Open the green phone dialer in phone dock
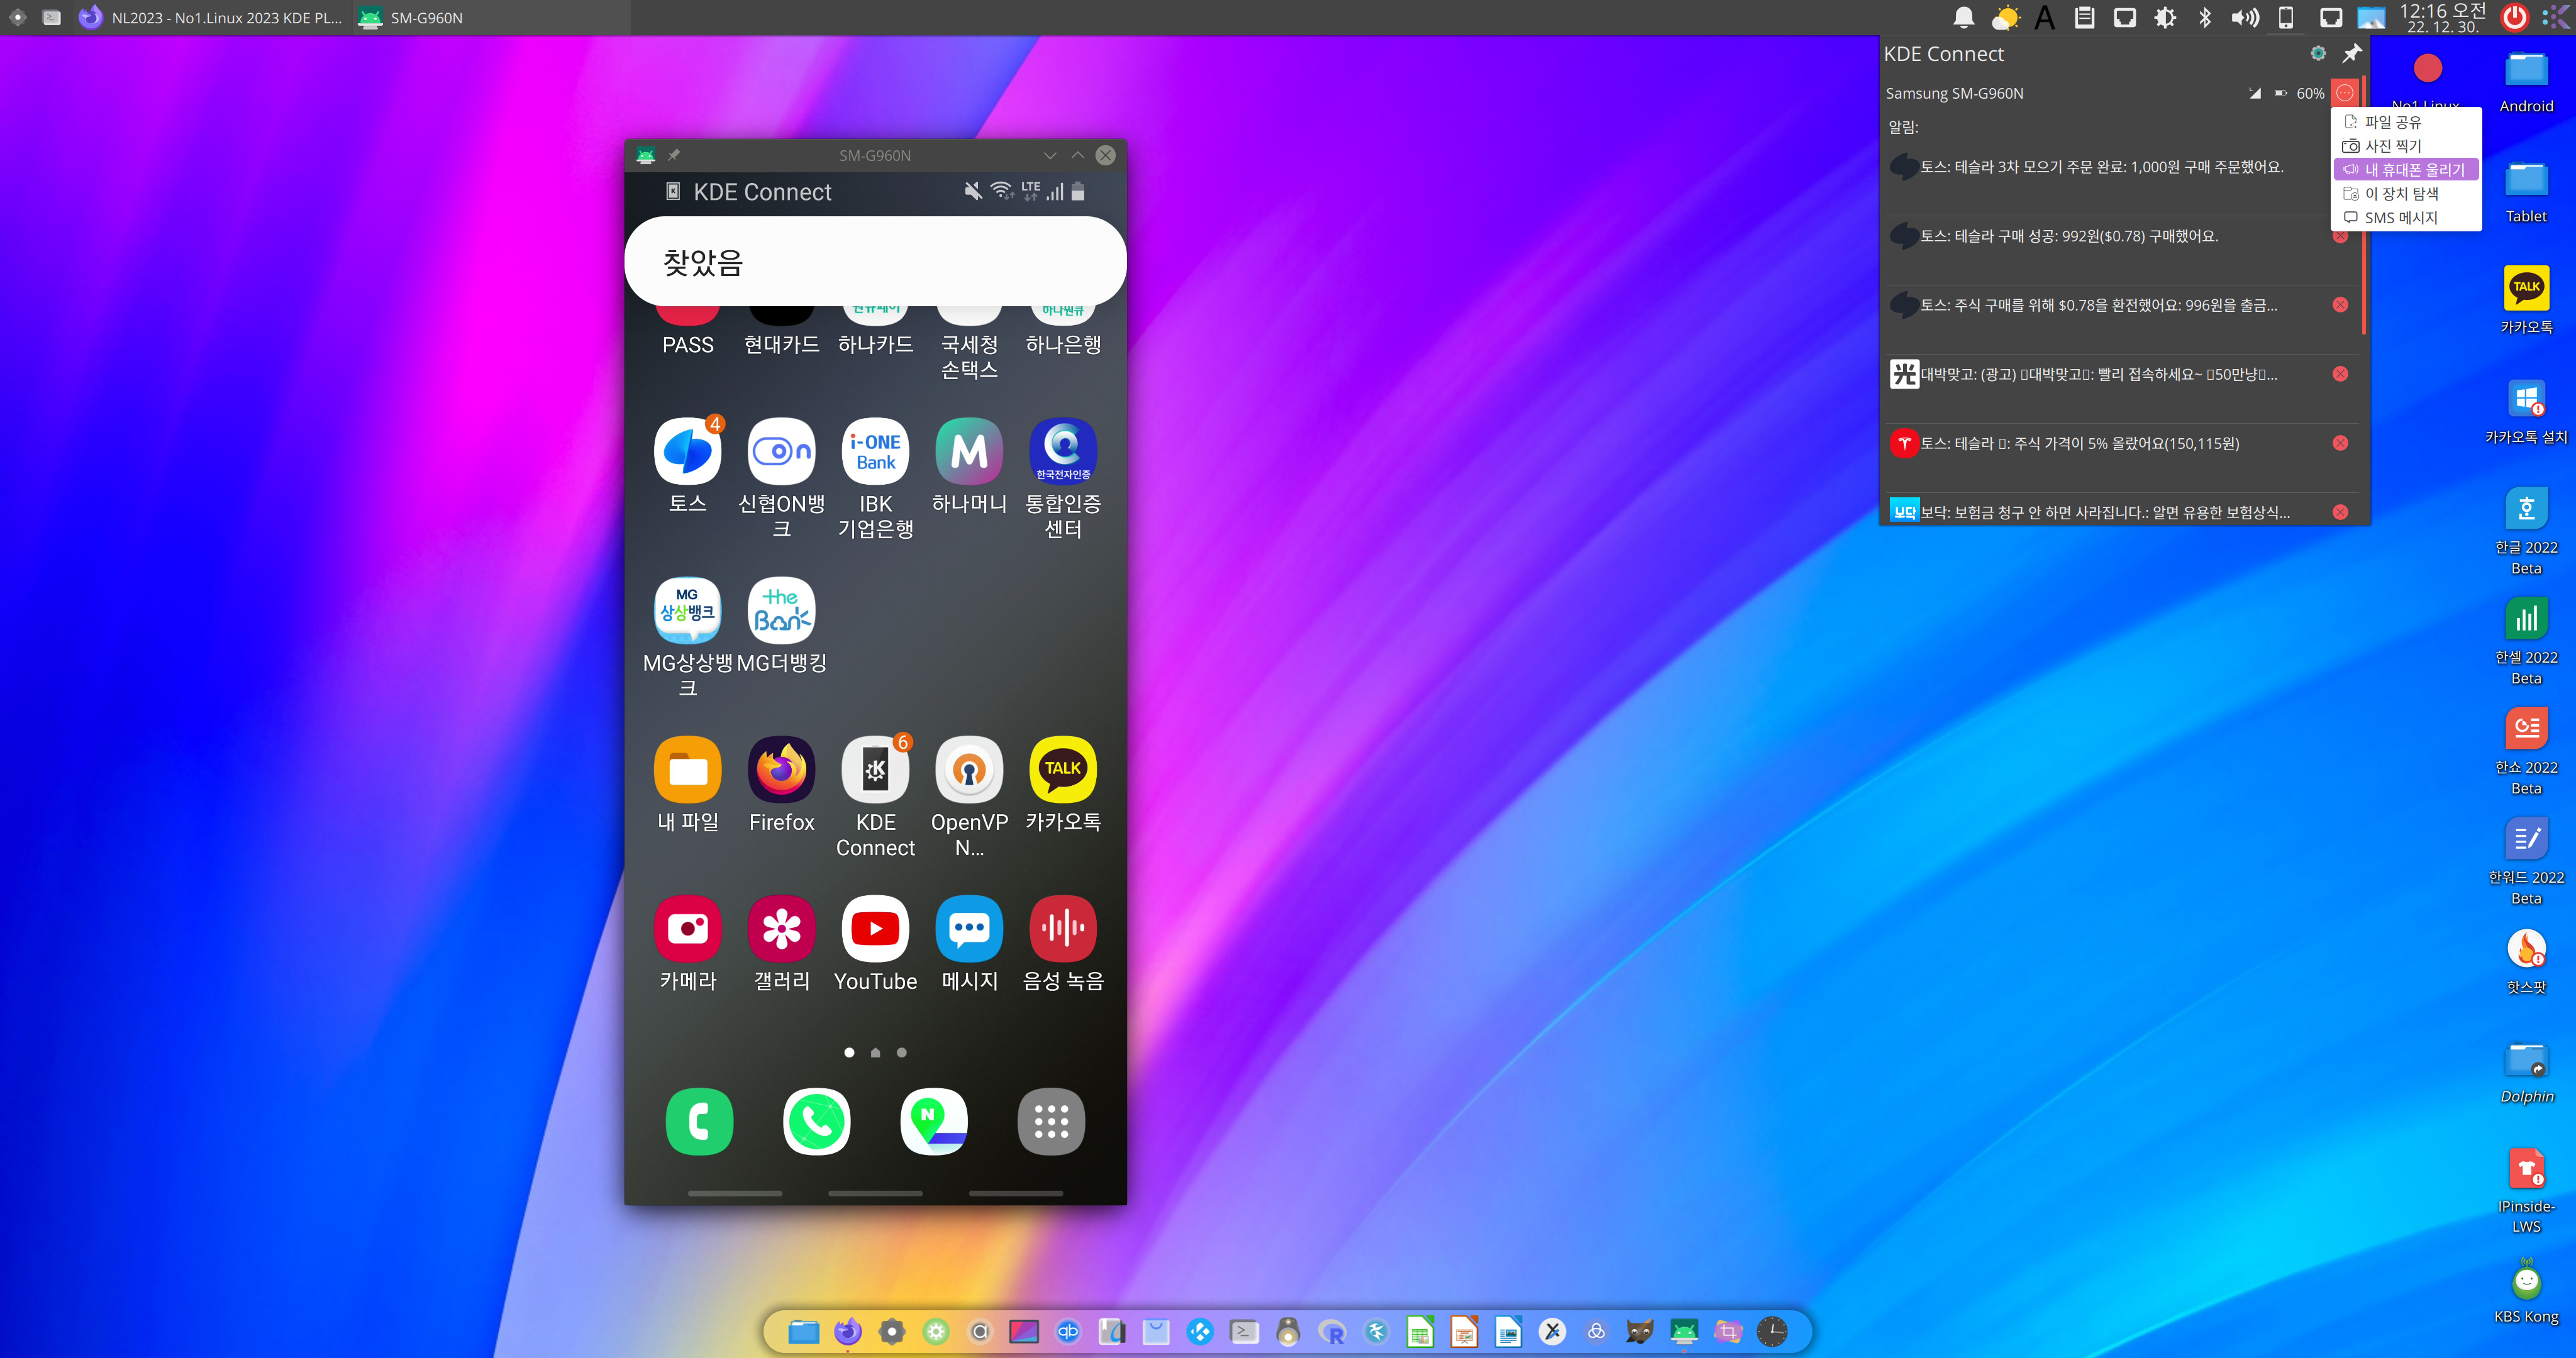The height and width of the screenshot is (1358, 2576). pyautogui.click(x=699, y=1121)
